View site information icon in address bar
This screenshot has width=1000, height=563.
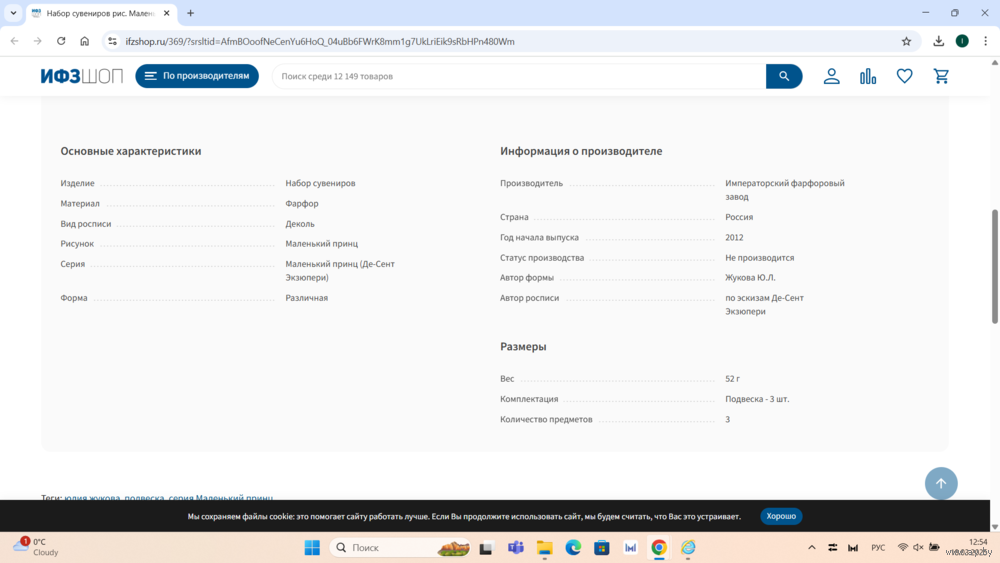(x=112, y=41)
